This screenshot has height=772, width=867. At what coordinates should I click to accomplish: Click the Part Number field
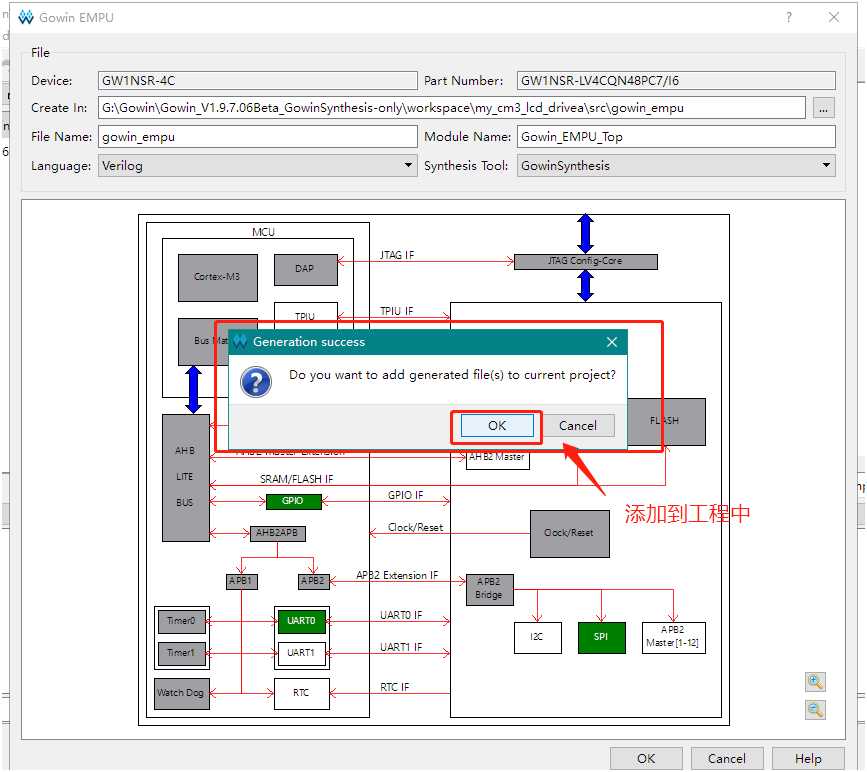[x=676, y=80]
